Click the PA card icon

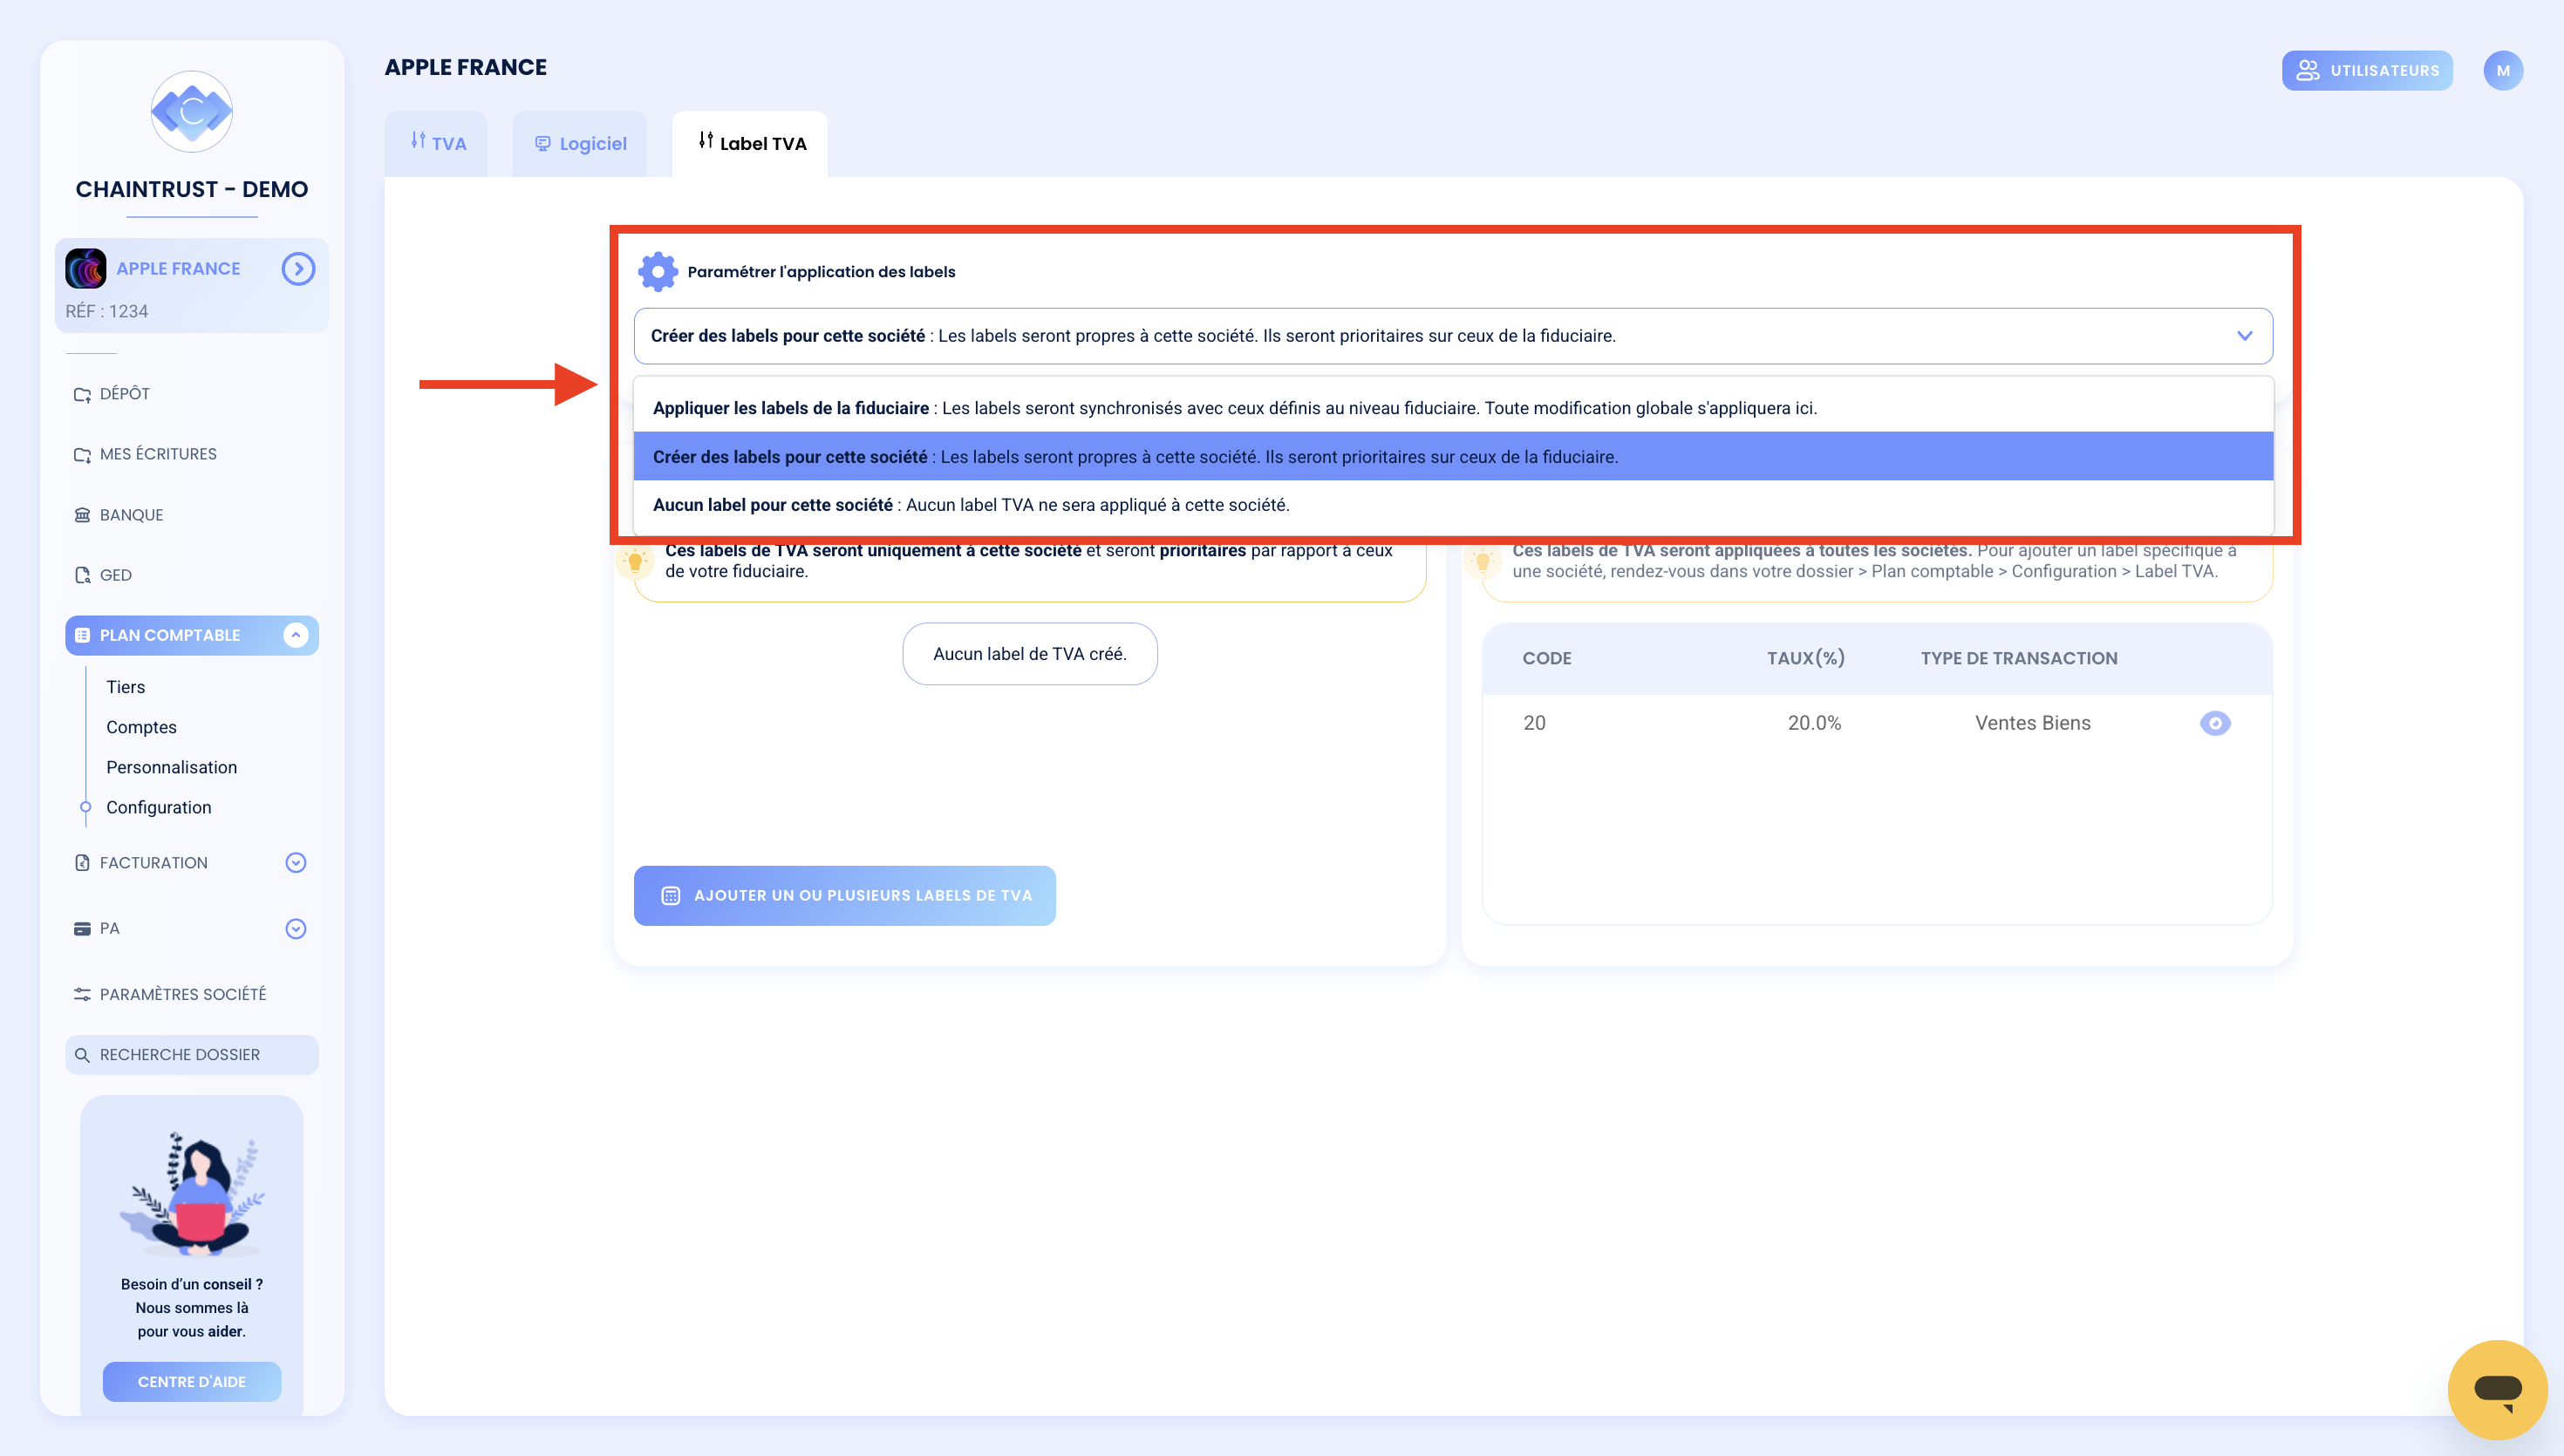pos(82,929)
